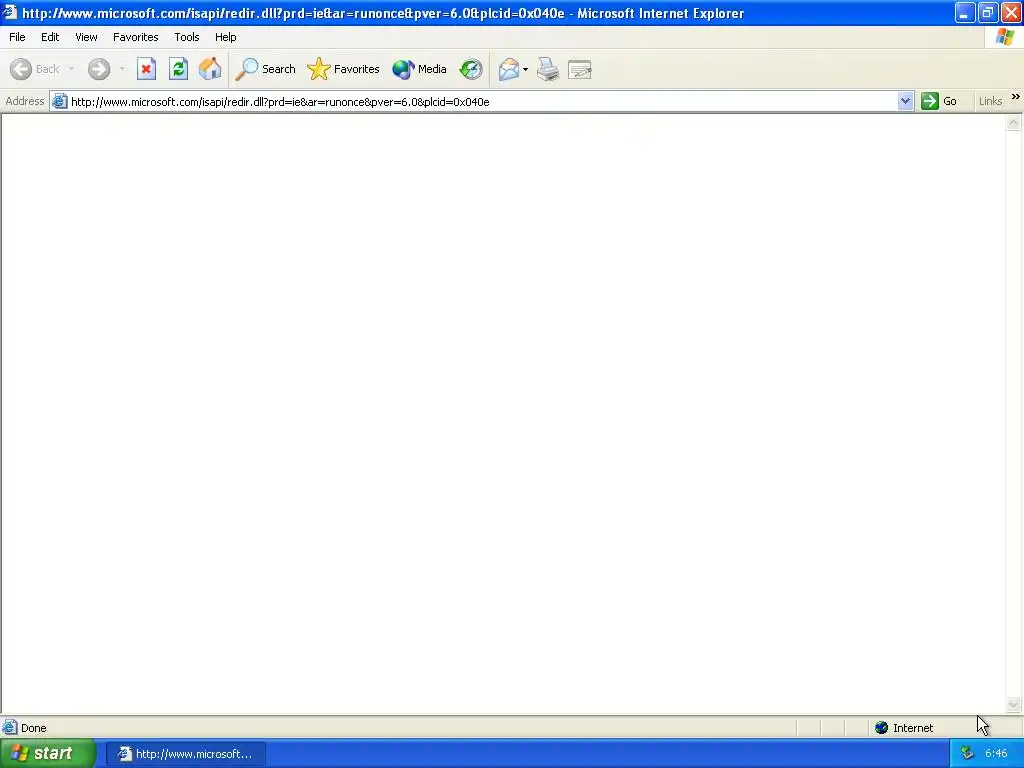Image resolution: width=1024 pixels, height=768 pixels.
Task: Open the Back history dropdown arrow
Action: tap(71, 69)
